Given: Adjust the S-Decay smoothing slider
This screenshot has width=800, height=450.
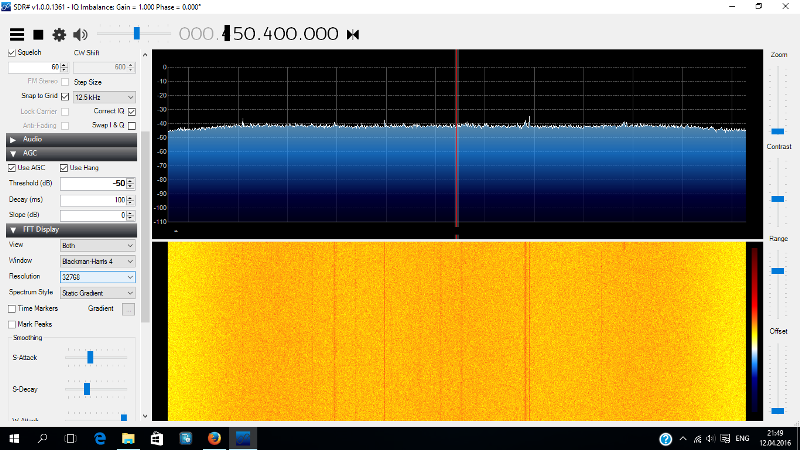Looking at the screenshot, I should click(x=87, y=389).
